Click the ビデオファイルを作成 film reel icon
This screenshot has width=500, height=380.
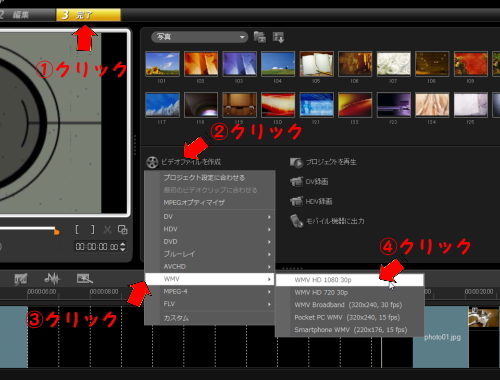(x=152, y=162)
